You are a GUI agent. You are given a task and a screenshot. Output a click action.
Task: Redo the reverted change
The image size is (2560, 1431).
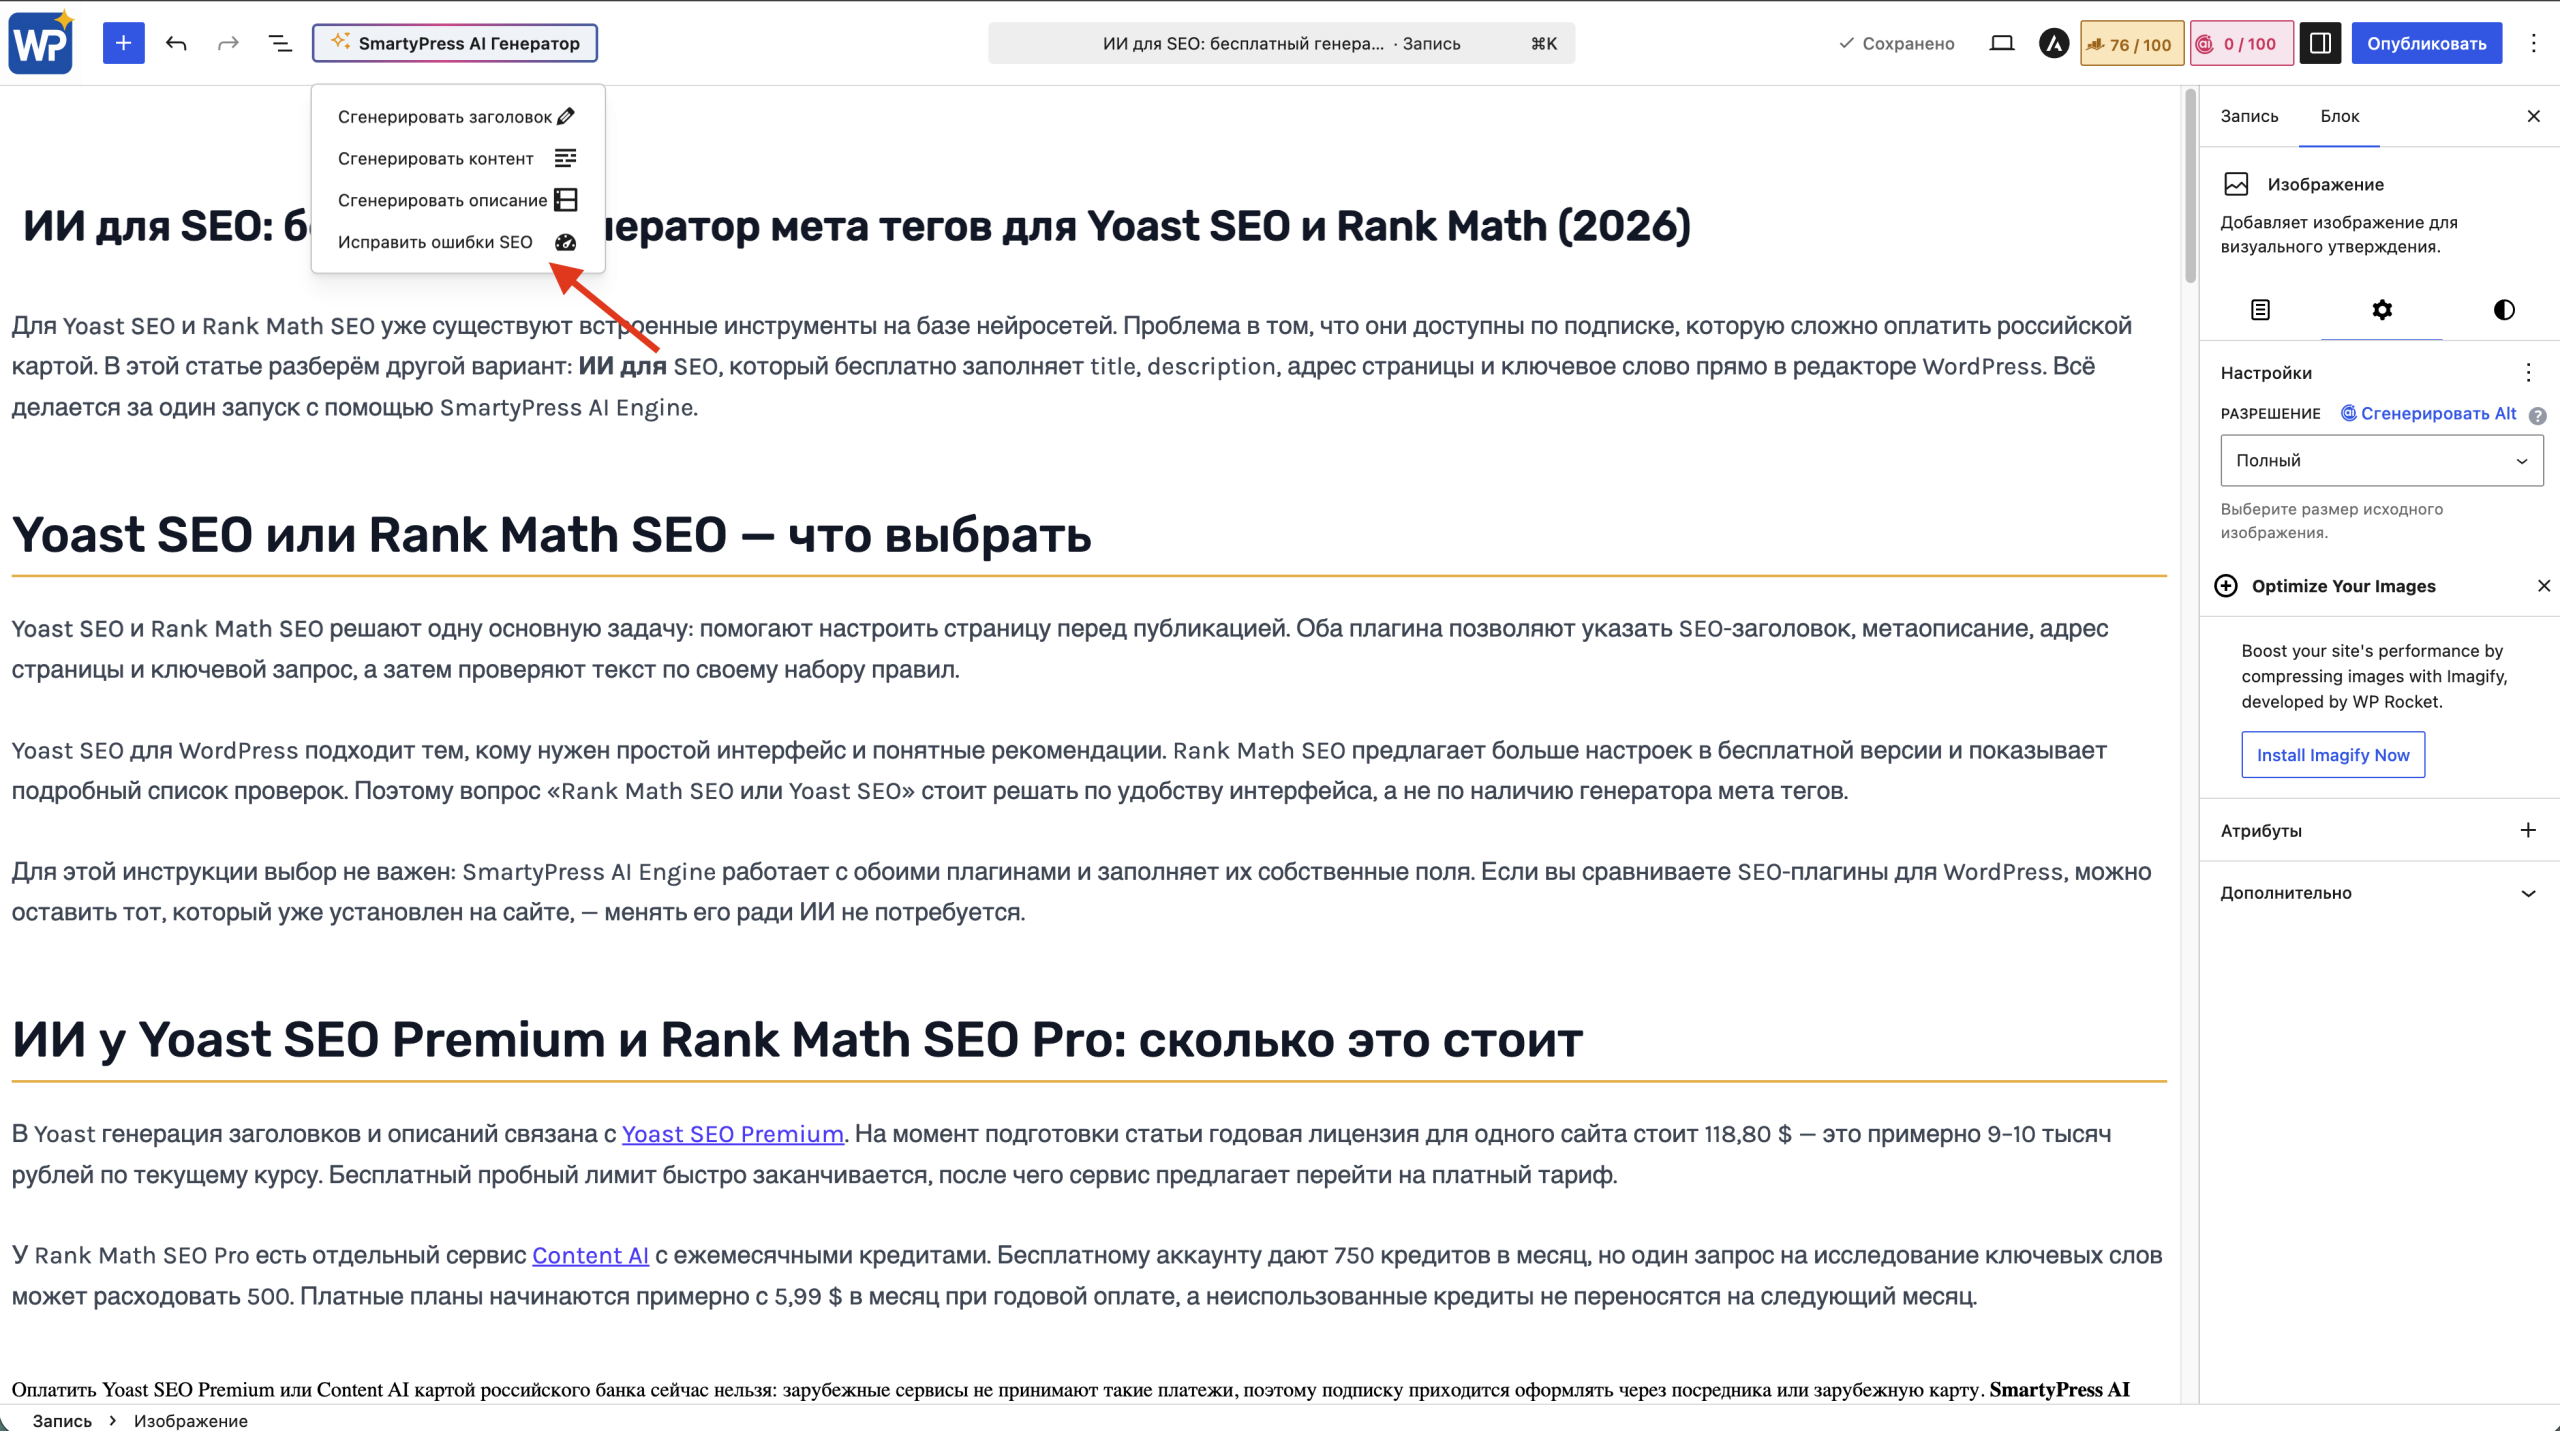click(228, 43)
